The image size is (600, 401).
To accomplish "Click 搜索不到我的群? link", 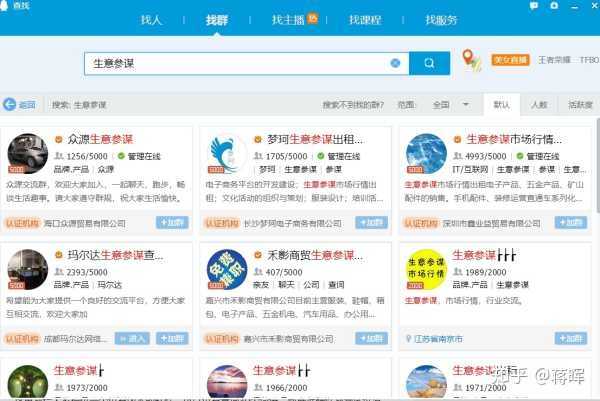I will click(353, 104).
